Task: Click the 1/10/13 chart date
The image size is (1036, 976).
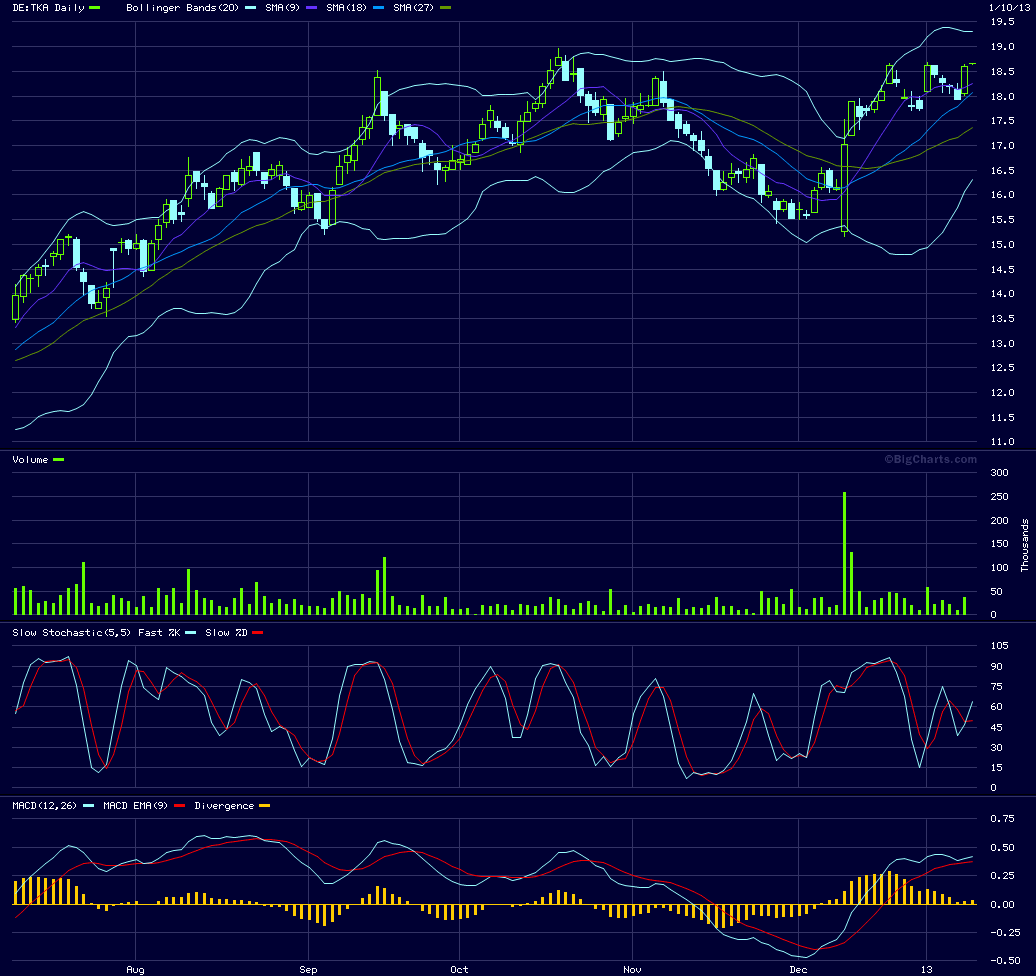Action: [1010, 8]
